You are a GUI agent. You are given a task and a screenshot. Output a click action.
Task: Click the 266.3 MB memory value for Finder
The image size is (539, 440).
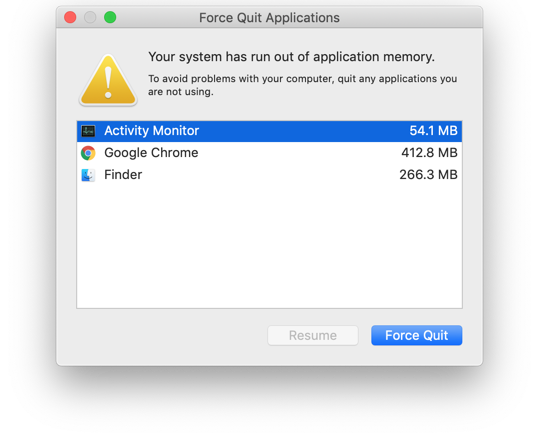(428, 175)
